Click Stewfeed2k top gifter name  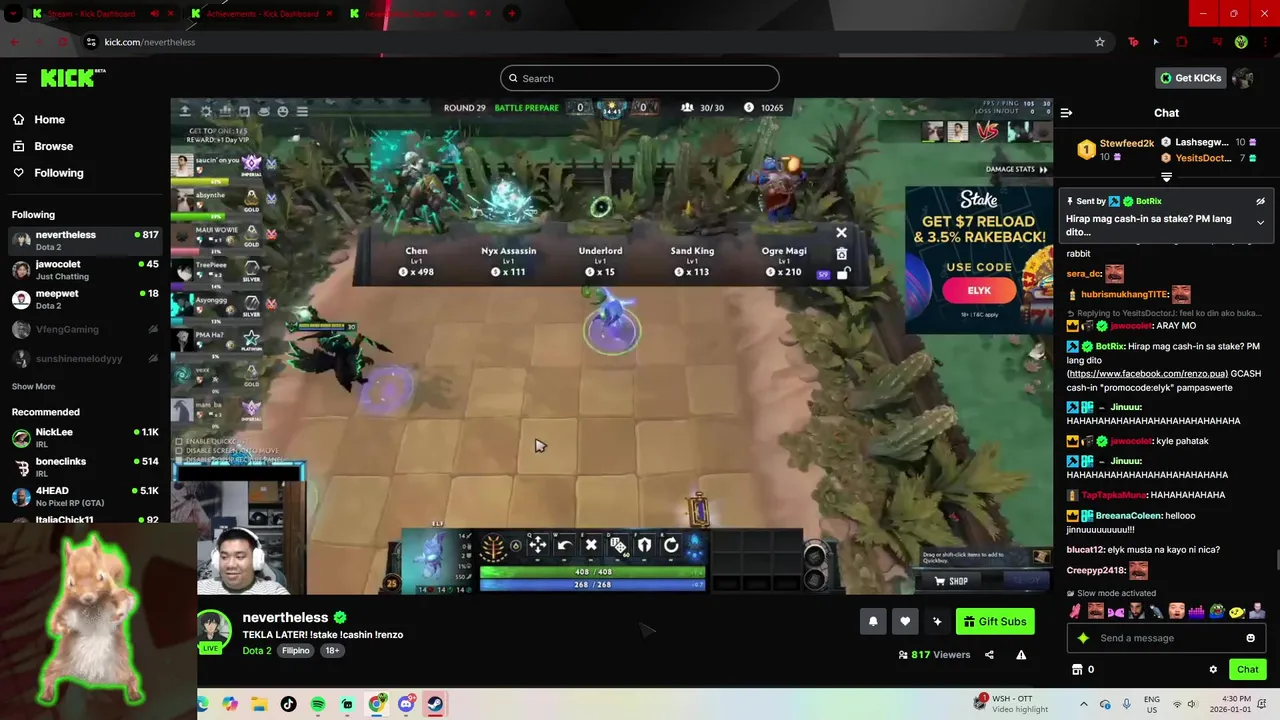pyautogui.click(x=1127, y=143)
